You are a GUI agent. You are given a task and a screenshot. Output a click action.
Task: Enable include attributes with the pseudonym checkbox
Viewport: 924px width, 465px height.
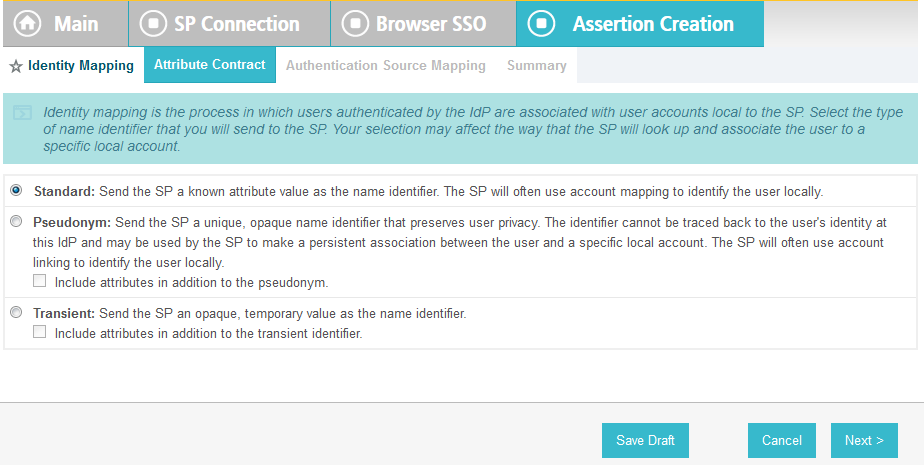pos(39,281)
